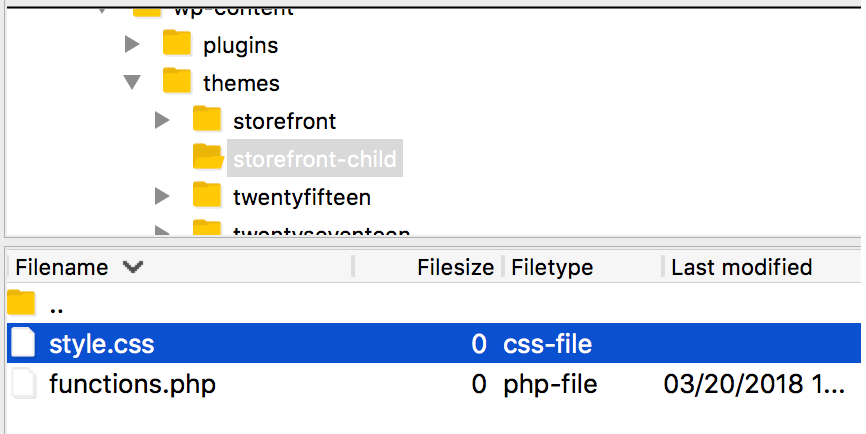Viewport: 866px width, 434px height.
Task: Expand the storefront folder arrow
Action: [162, 120]
